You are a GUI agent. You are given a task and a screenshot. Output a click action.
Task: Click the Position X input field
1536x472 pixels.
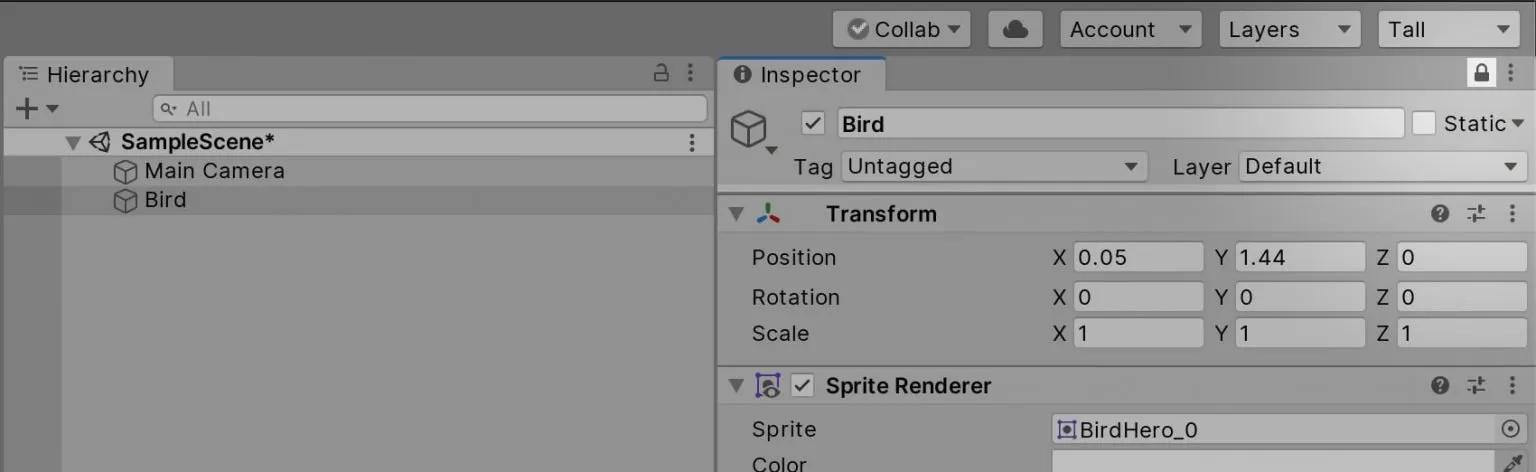(x=1137, y=257)
